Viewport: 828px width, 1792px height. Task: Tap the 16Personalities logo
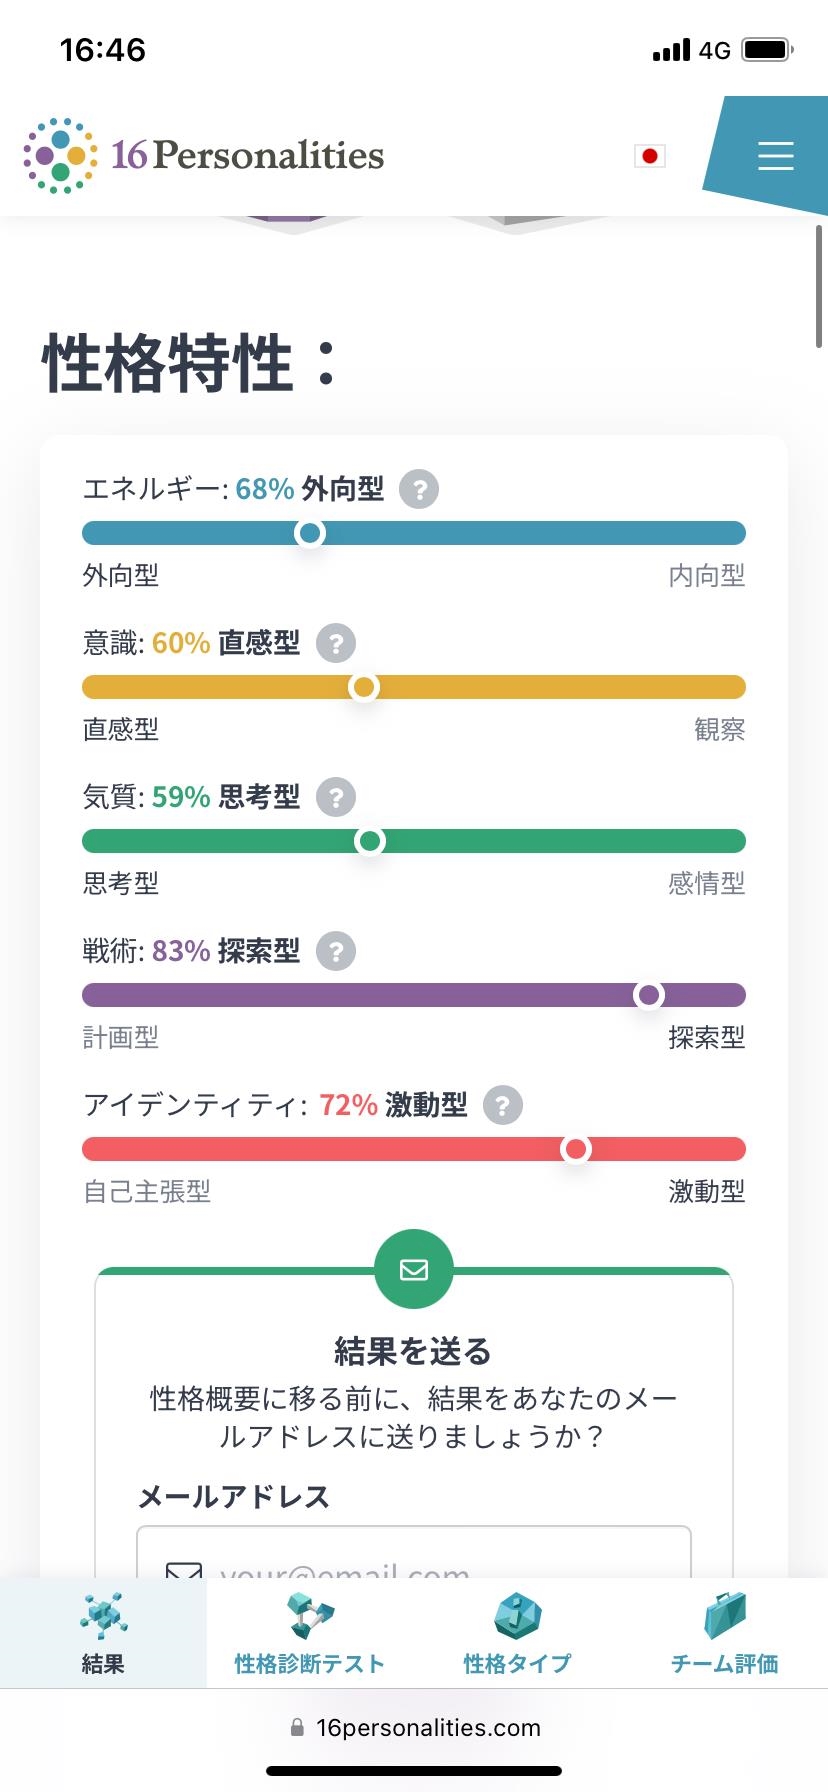click(204, 155)
